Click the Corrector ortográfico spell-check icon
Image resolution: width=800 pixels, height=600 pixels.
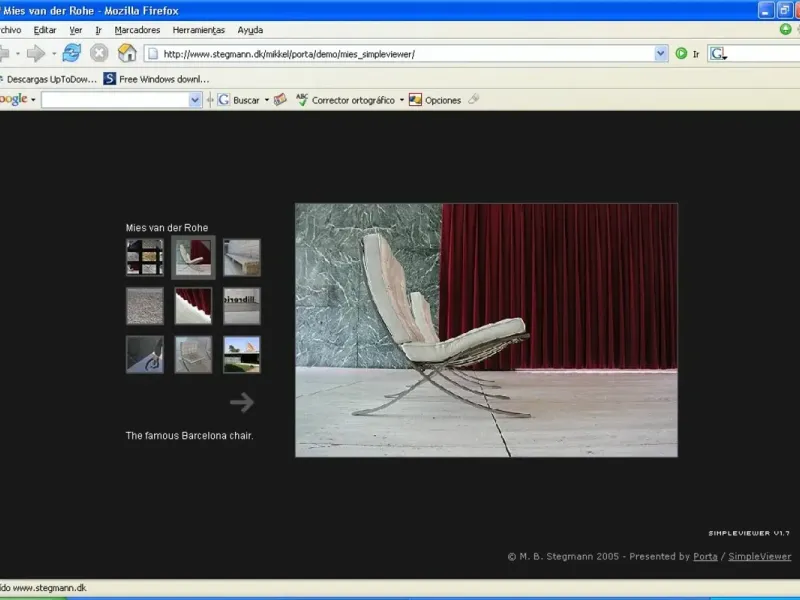[302, 100]
